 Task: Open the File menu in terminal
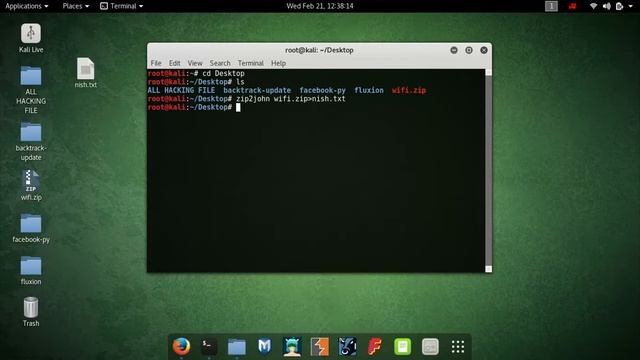[x=156, y=63]
